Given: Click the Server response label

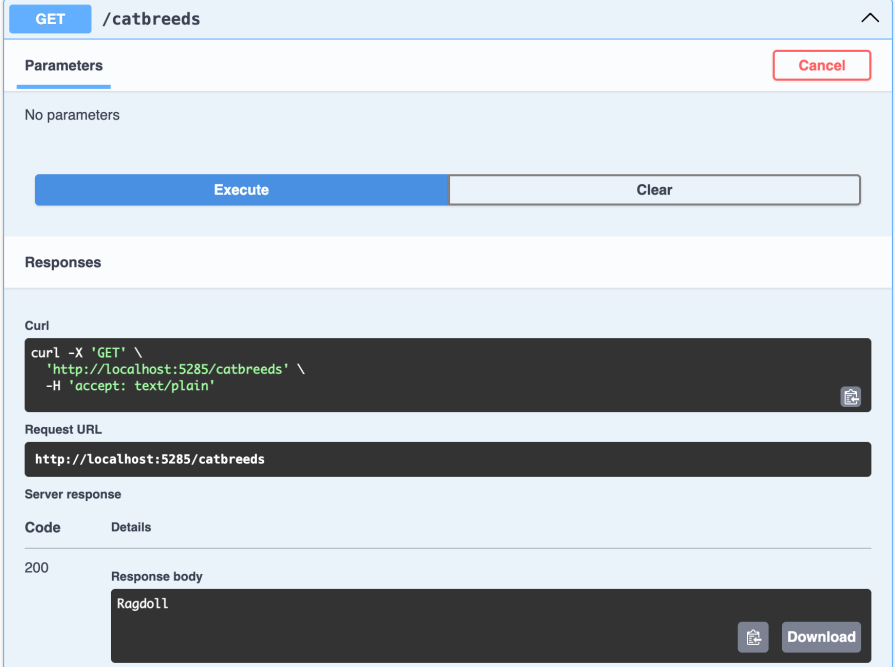Looking at the screenshot, I should (73, 494).
